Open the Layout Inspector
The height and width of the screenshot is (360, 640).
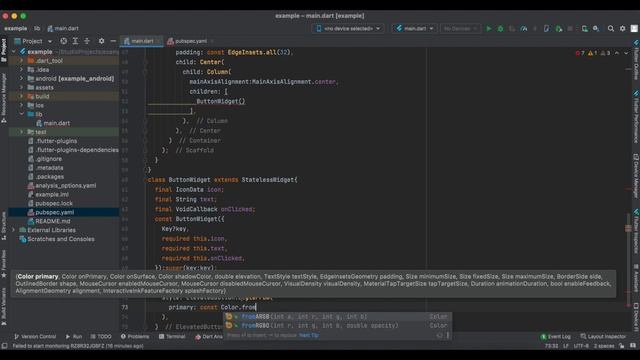coord(603,337)
